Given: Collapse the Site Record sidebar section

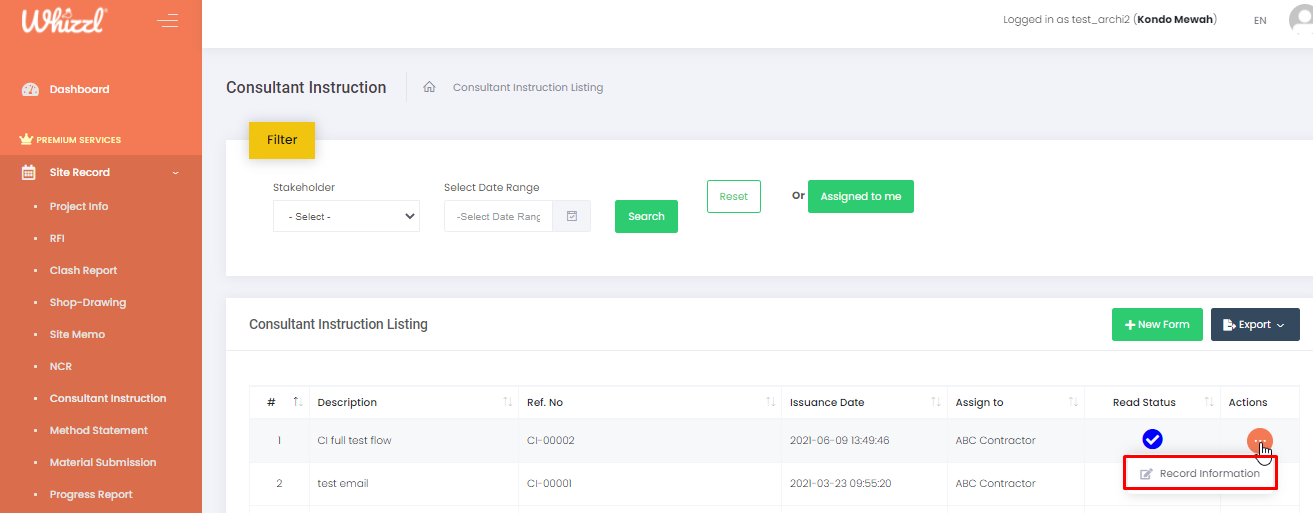Looking at the screenshot, I should pyautogui.click(x=176, y=173).
